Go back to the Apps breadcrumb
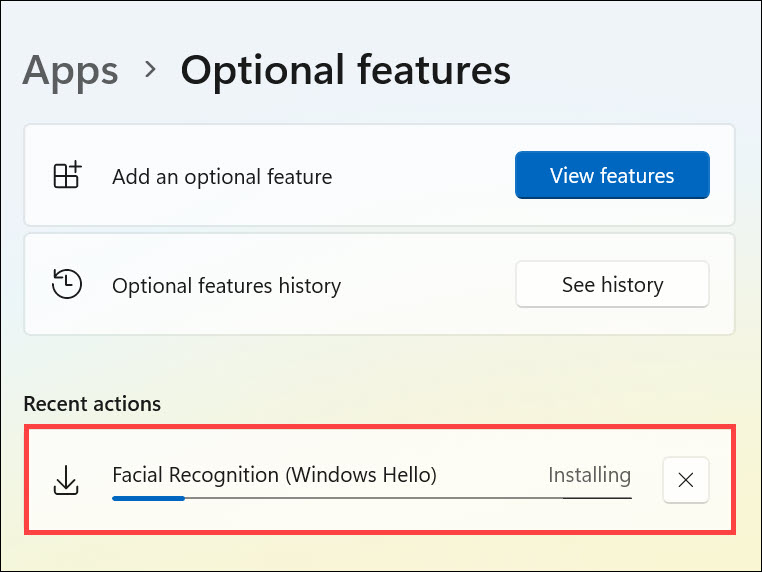 pos(70,70)
